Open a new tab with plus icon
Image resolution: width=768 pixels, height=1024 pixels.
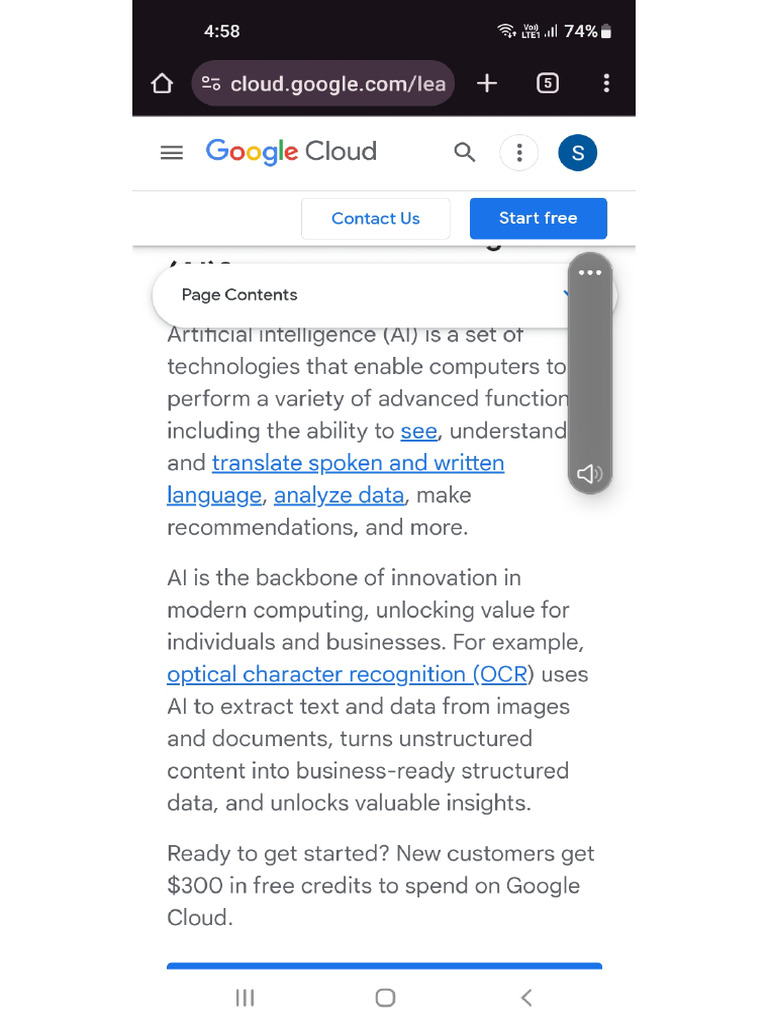click(487, 84)
